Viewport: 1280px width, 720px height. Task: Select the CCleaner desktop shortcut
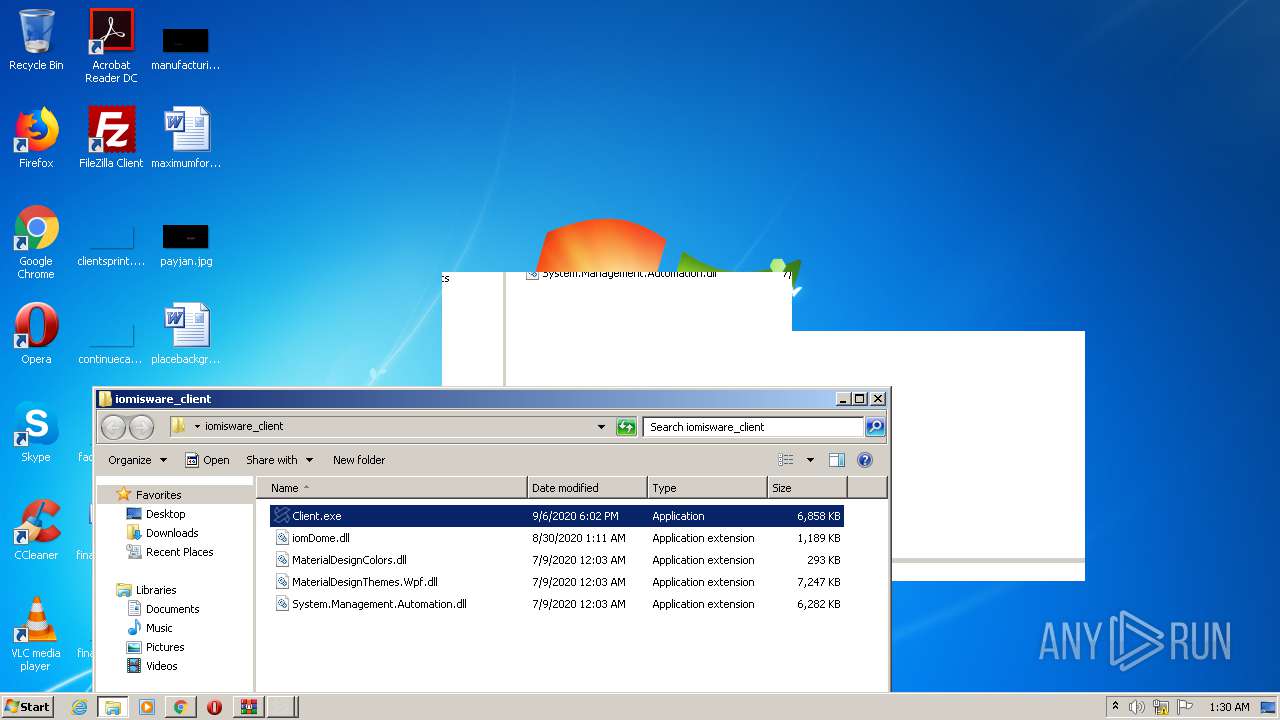(x=36, y=530)
